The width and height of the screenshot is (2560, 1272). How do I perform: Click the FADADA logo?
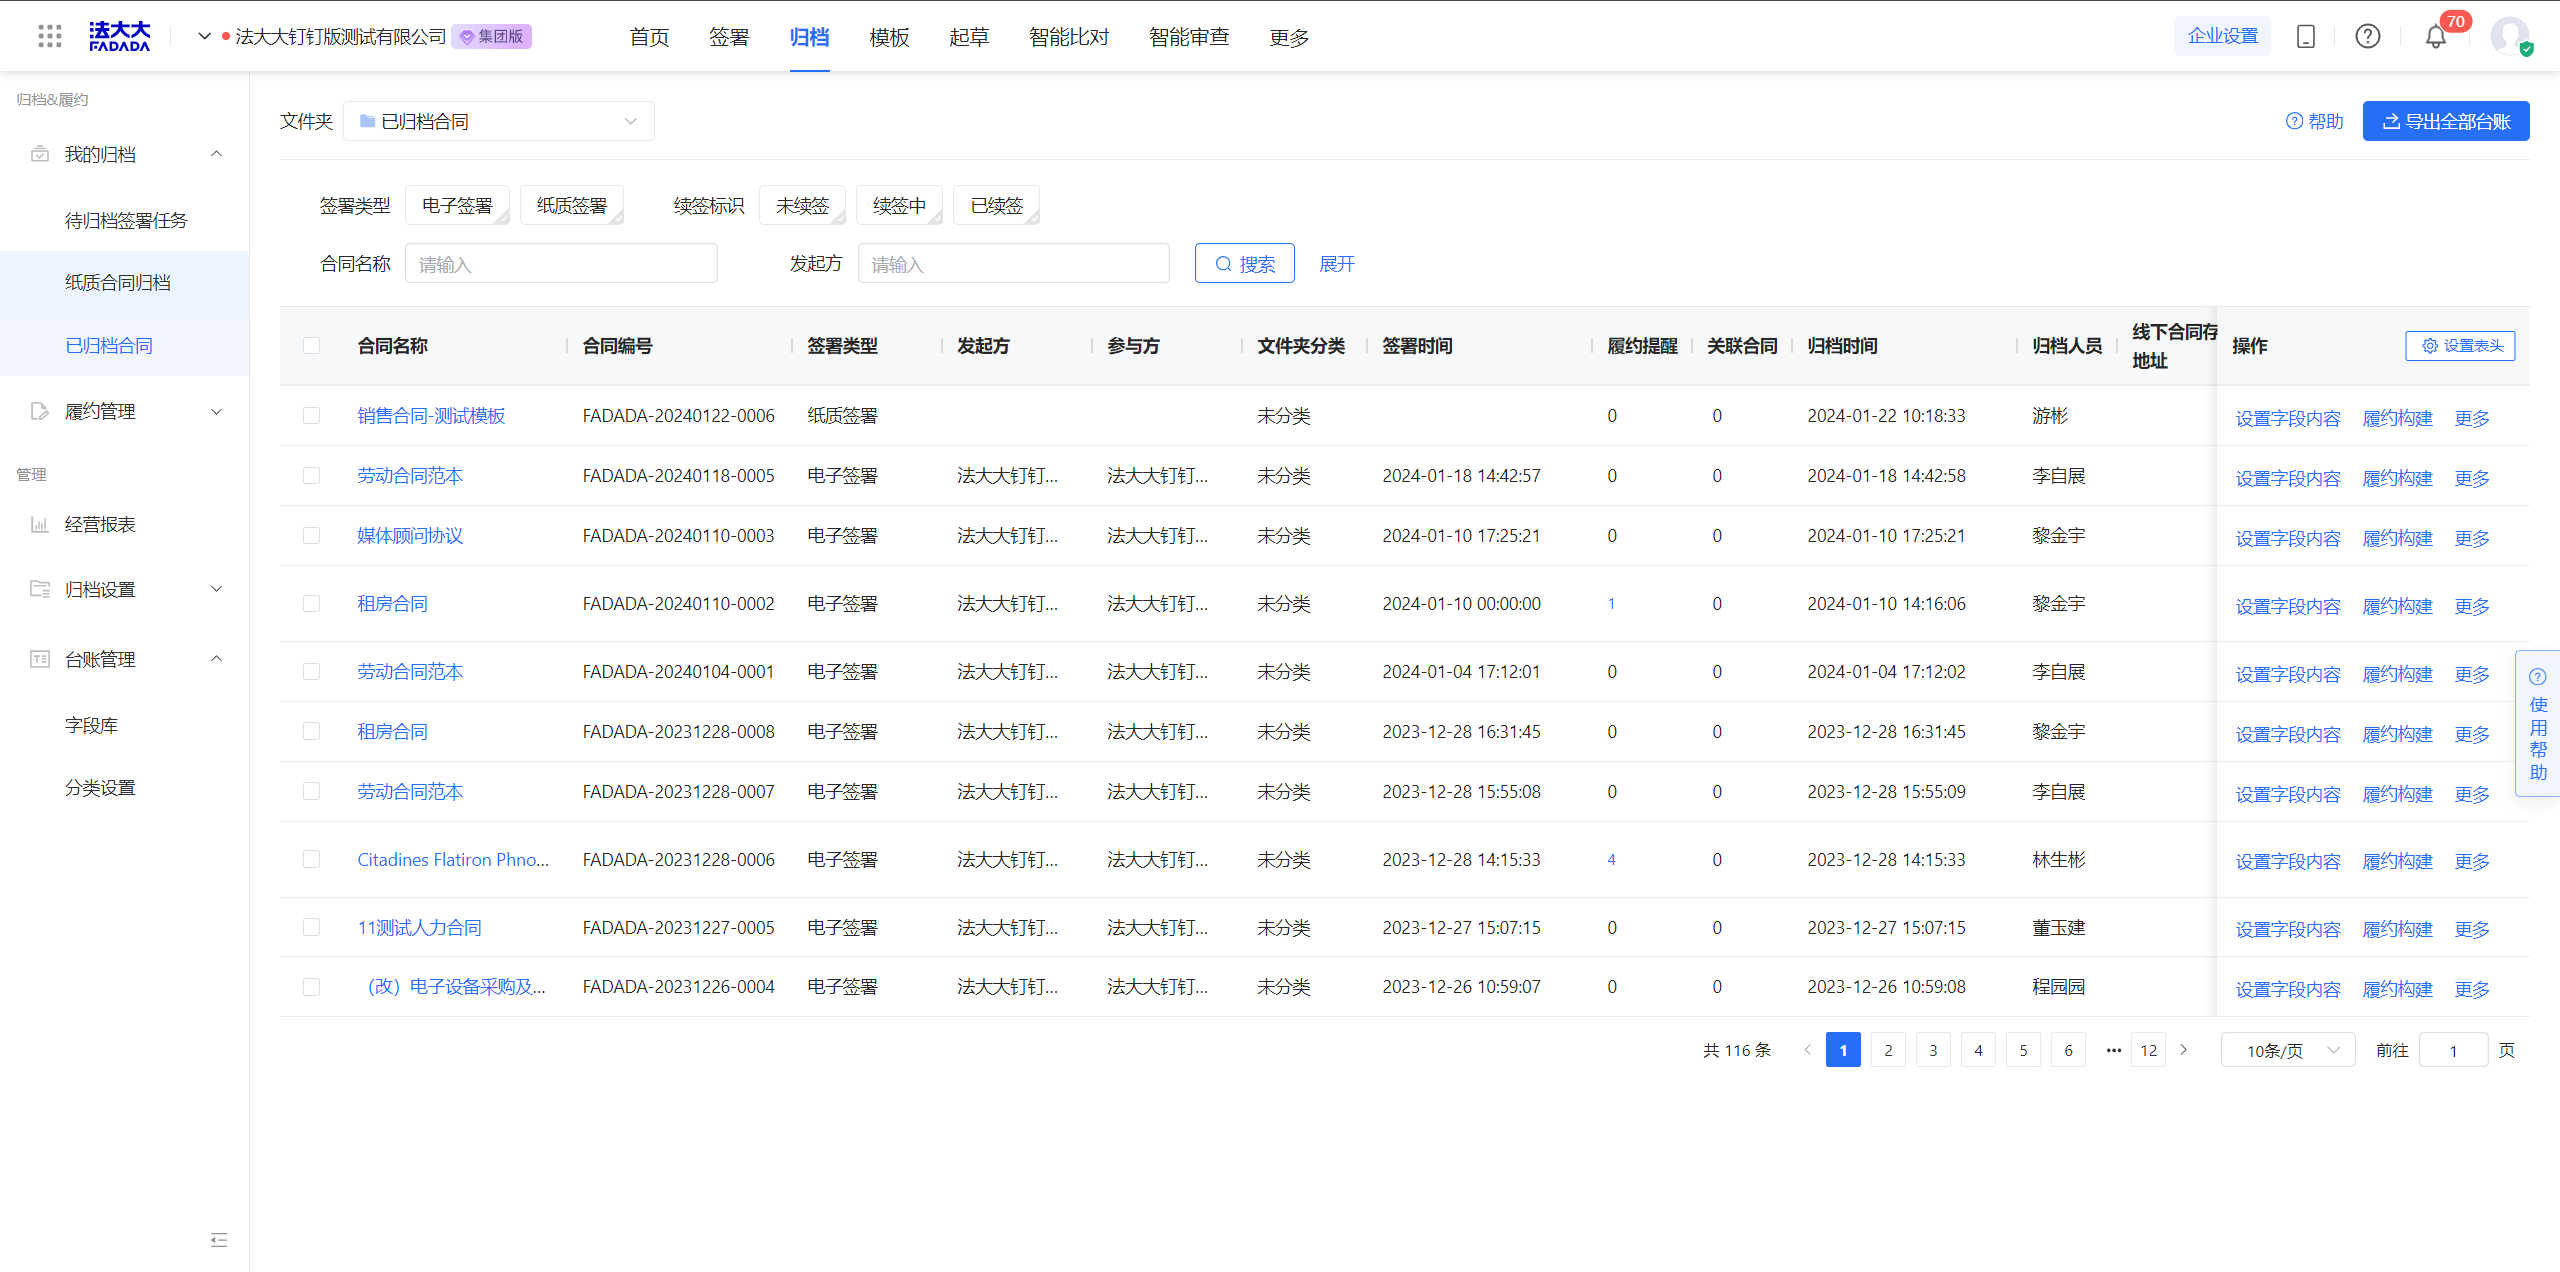click(119, 37)
